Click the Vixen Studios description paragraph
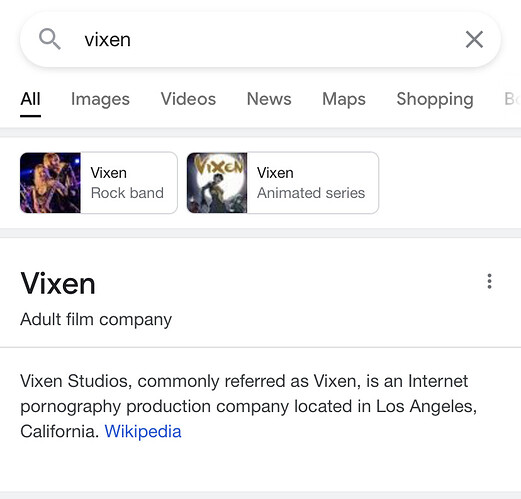The image size is (521, 499). (x=249, y=406)
